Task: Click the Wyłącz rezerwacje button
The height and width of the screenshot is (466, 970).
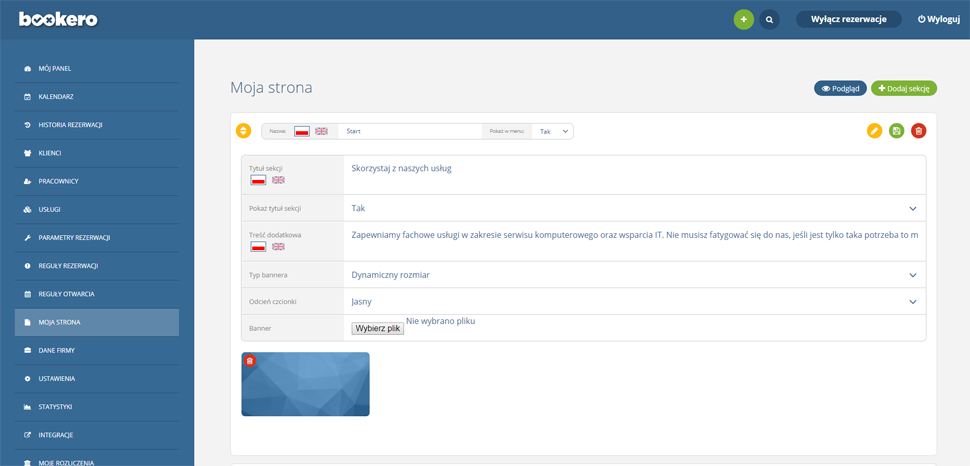Action: 849,19
